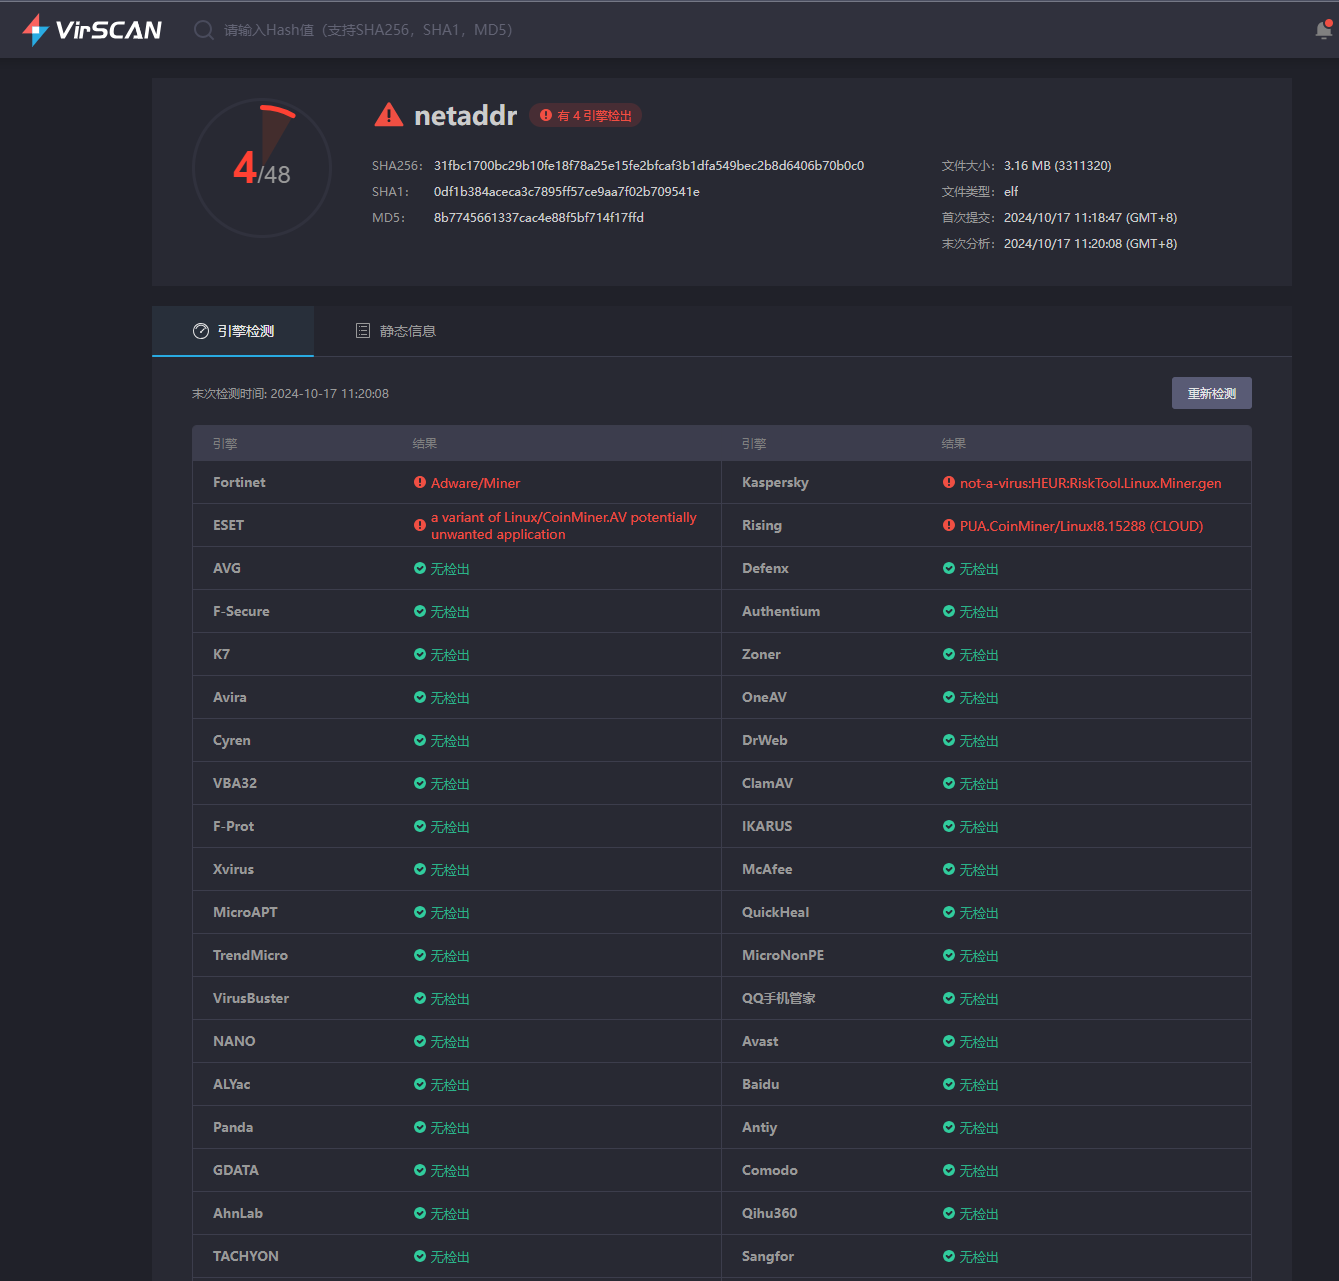Click the green check icon in ClamAV row

(949, 783)
